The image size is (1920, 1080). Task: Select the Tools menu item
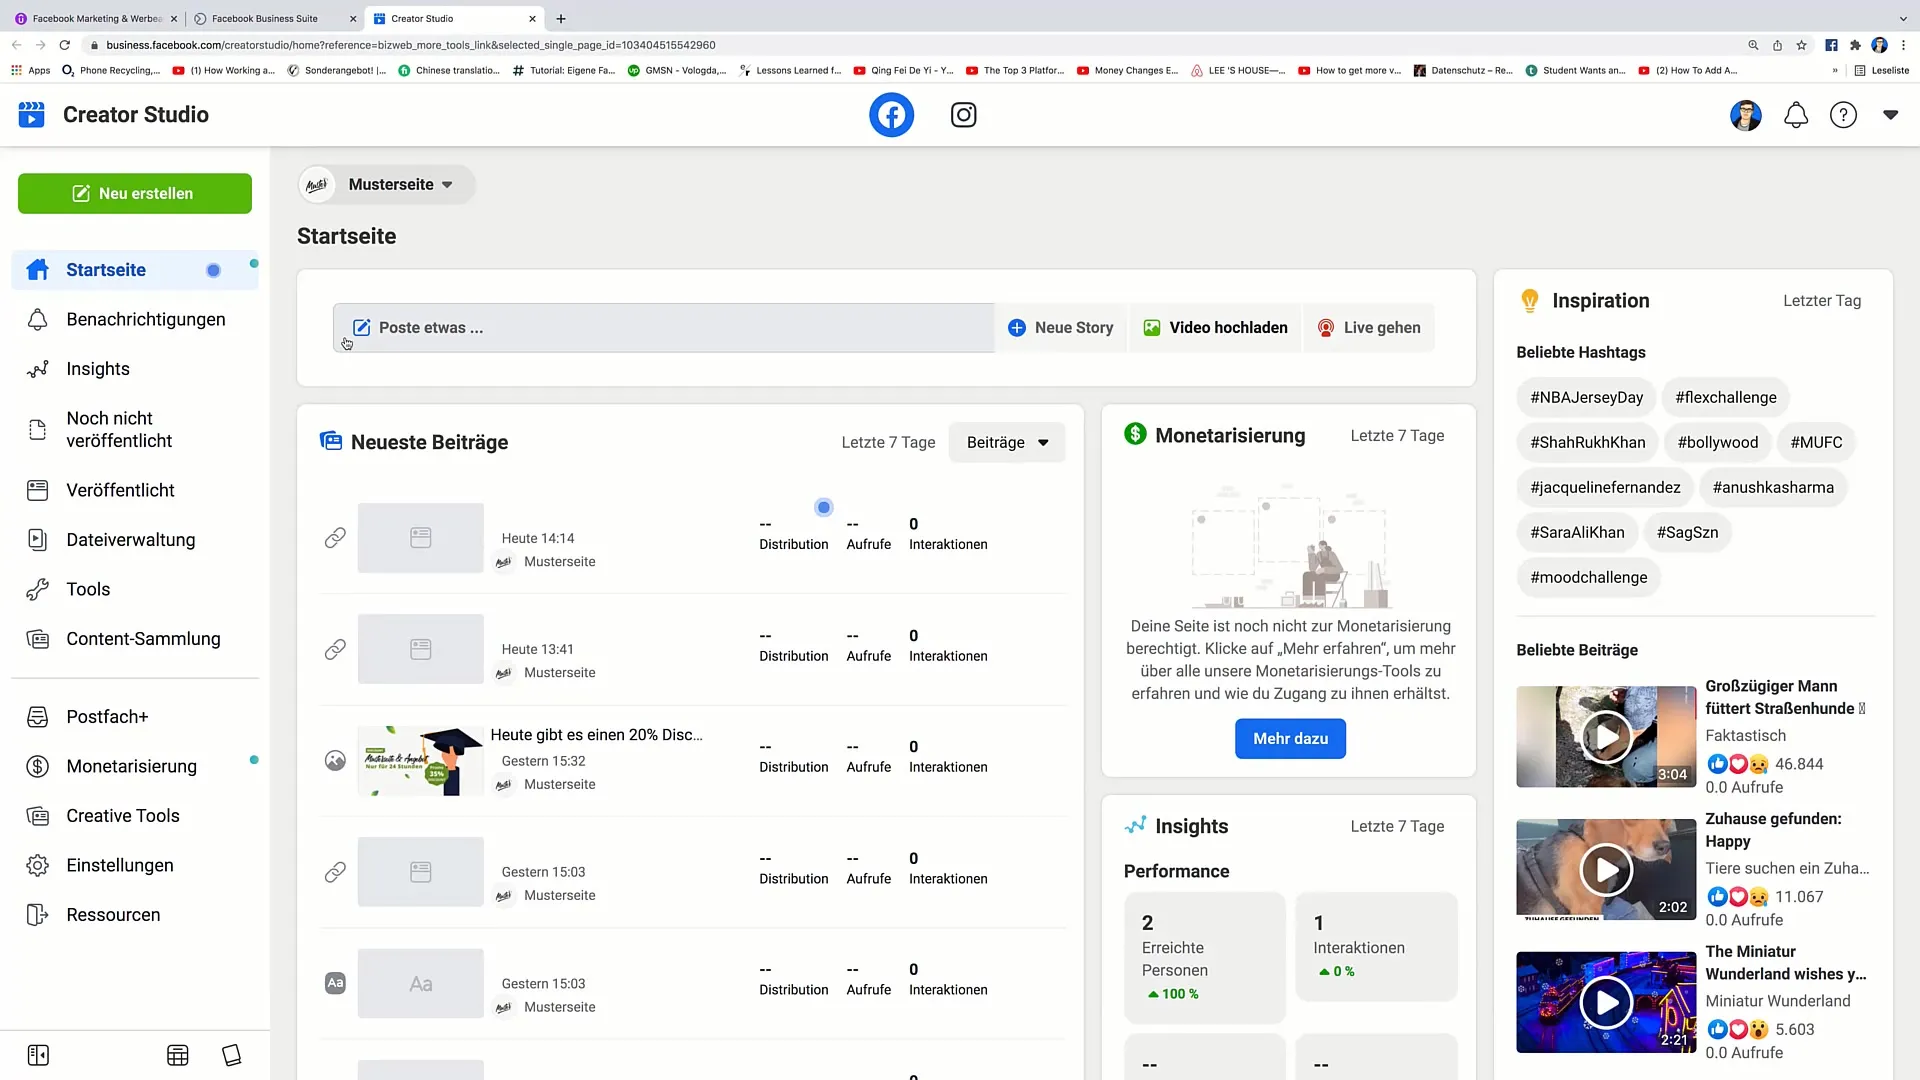tap(87, 588)
